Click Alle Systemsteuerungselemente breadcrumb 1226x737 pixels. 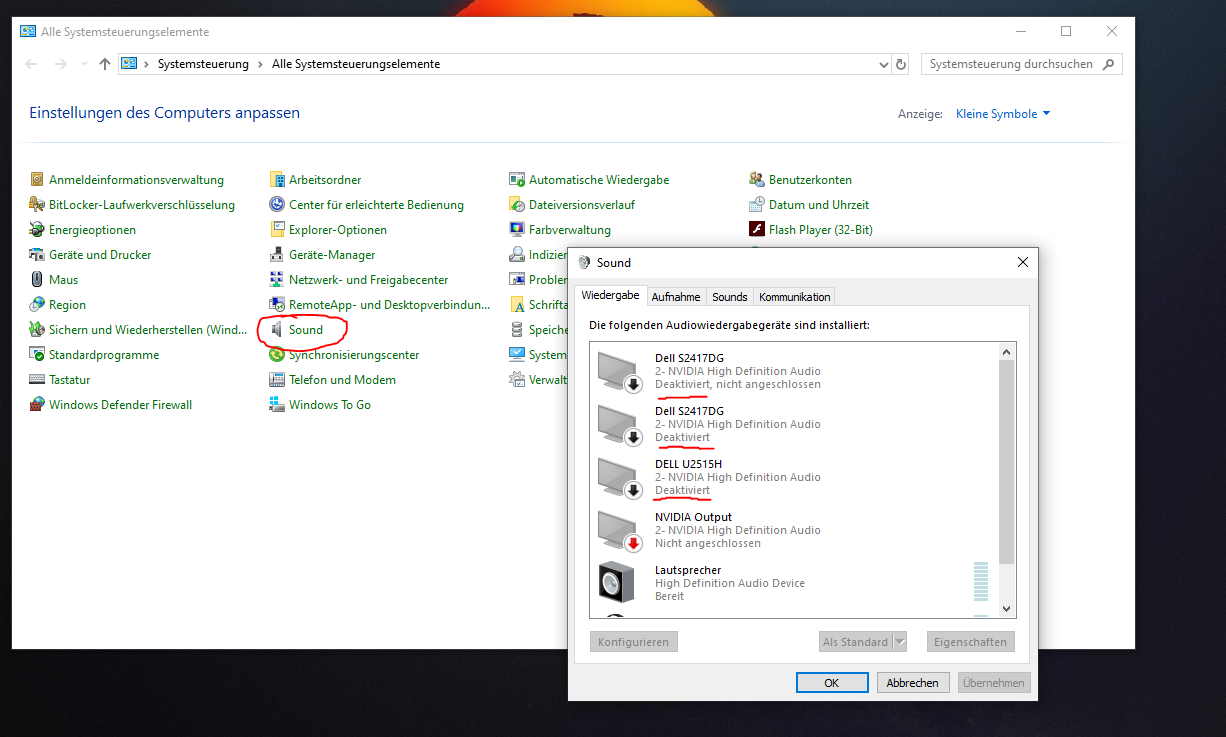[x=356, y=64]
